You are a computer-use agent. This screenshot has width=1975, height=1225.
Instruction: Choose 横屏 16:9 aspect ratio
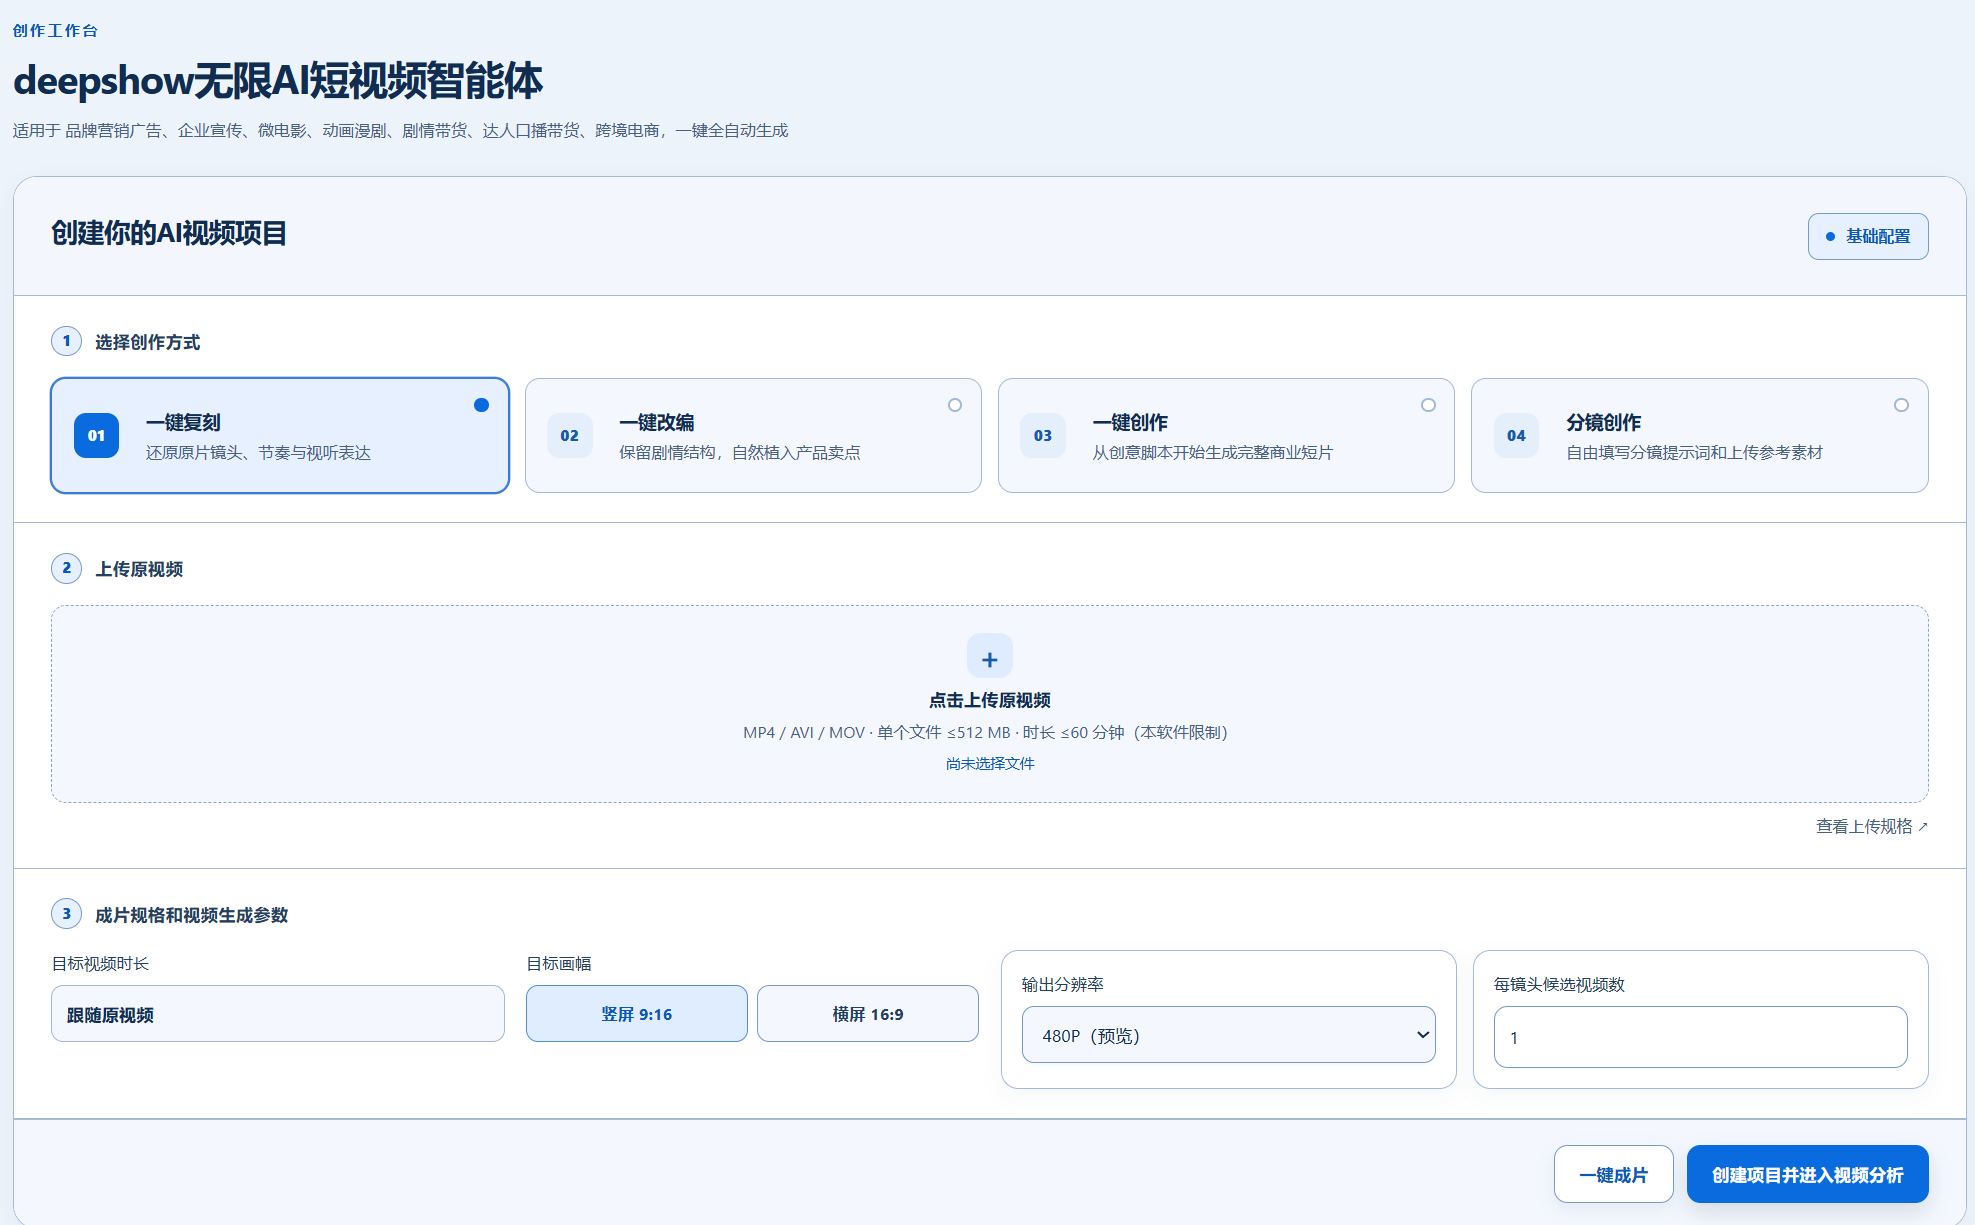868,1014
